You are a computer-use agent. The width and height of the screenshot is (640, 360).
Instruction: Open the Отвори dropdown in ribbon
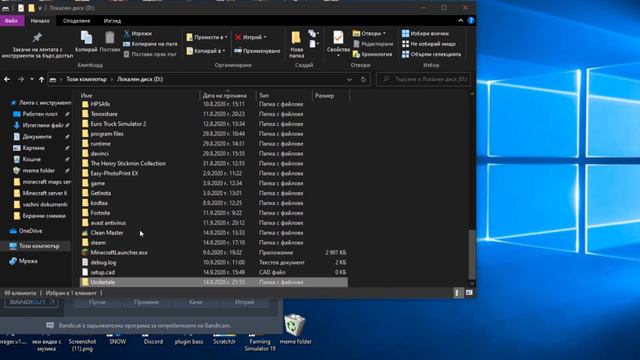(x=369, y=33)
